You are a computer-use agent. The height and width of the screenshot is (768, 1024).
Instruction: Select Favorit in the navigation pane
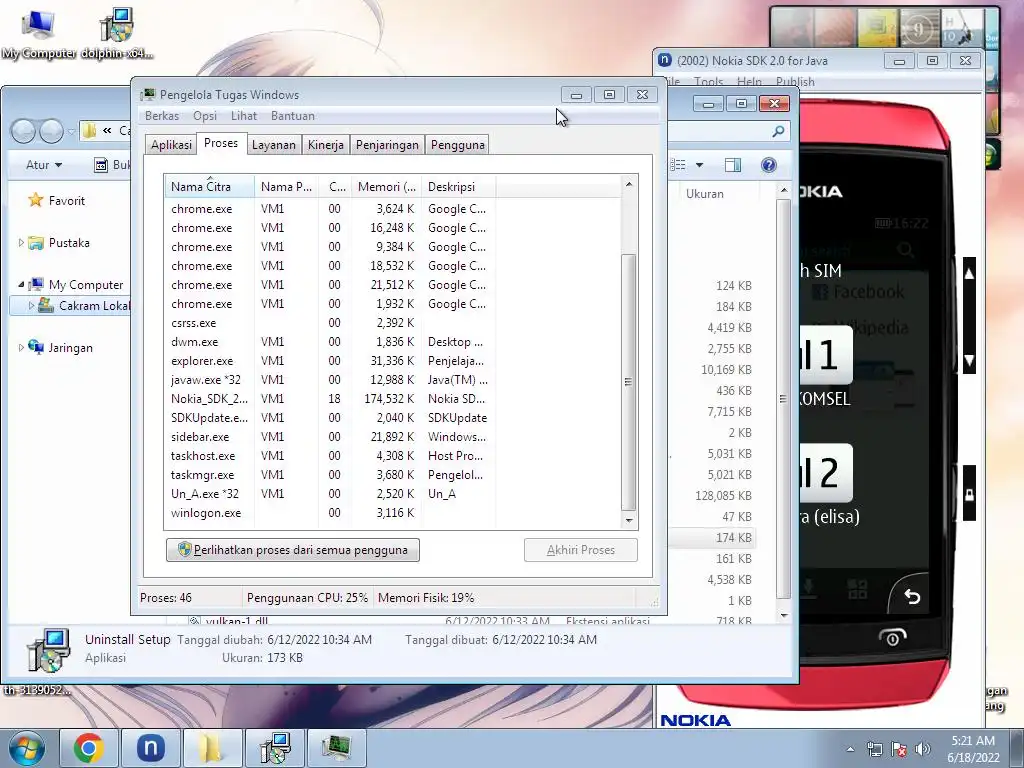67,200
